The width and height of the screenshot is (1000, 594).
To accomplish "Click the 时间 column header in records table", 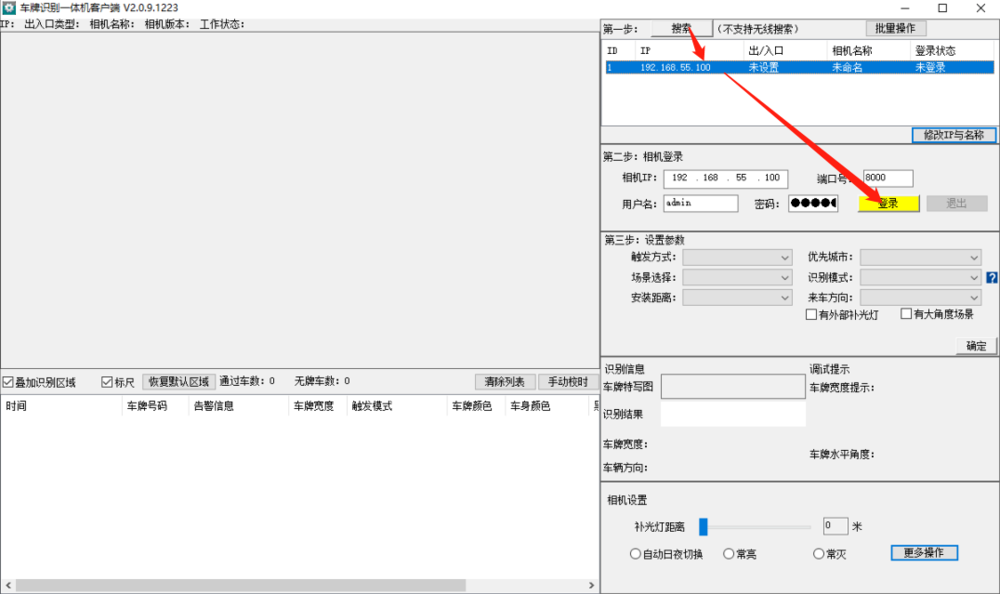I will point(61,406).
